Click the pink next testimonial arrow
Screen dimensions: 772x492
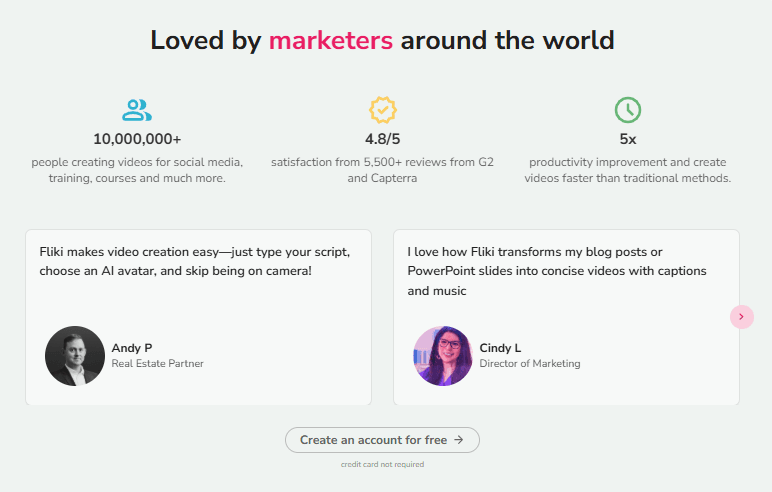click(741, 316)
